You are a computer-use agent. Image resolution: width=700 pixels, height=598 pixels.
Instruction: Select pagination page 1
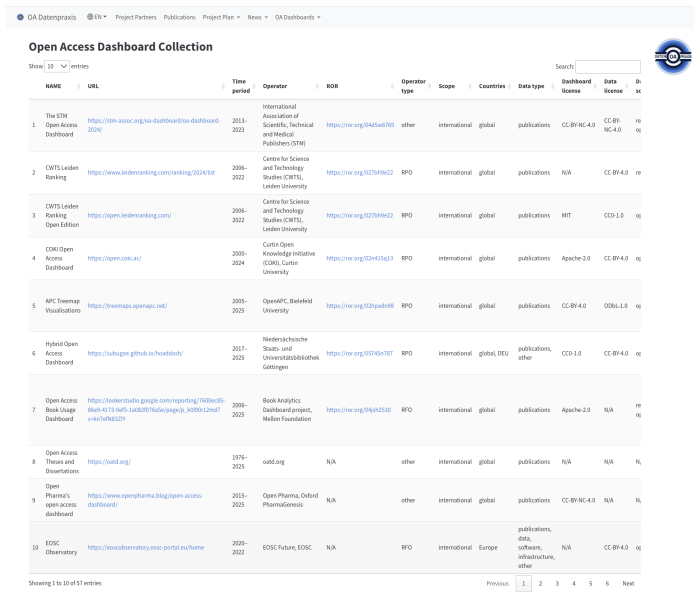524,584
